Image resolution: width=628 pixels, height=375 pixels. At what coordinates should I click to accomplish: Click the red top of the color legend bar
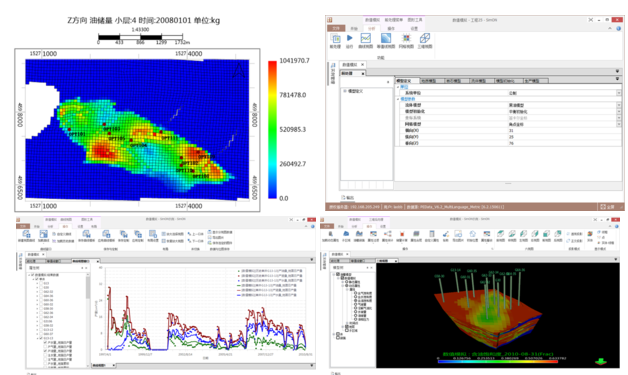[x=272, y=64]
